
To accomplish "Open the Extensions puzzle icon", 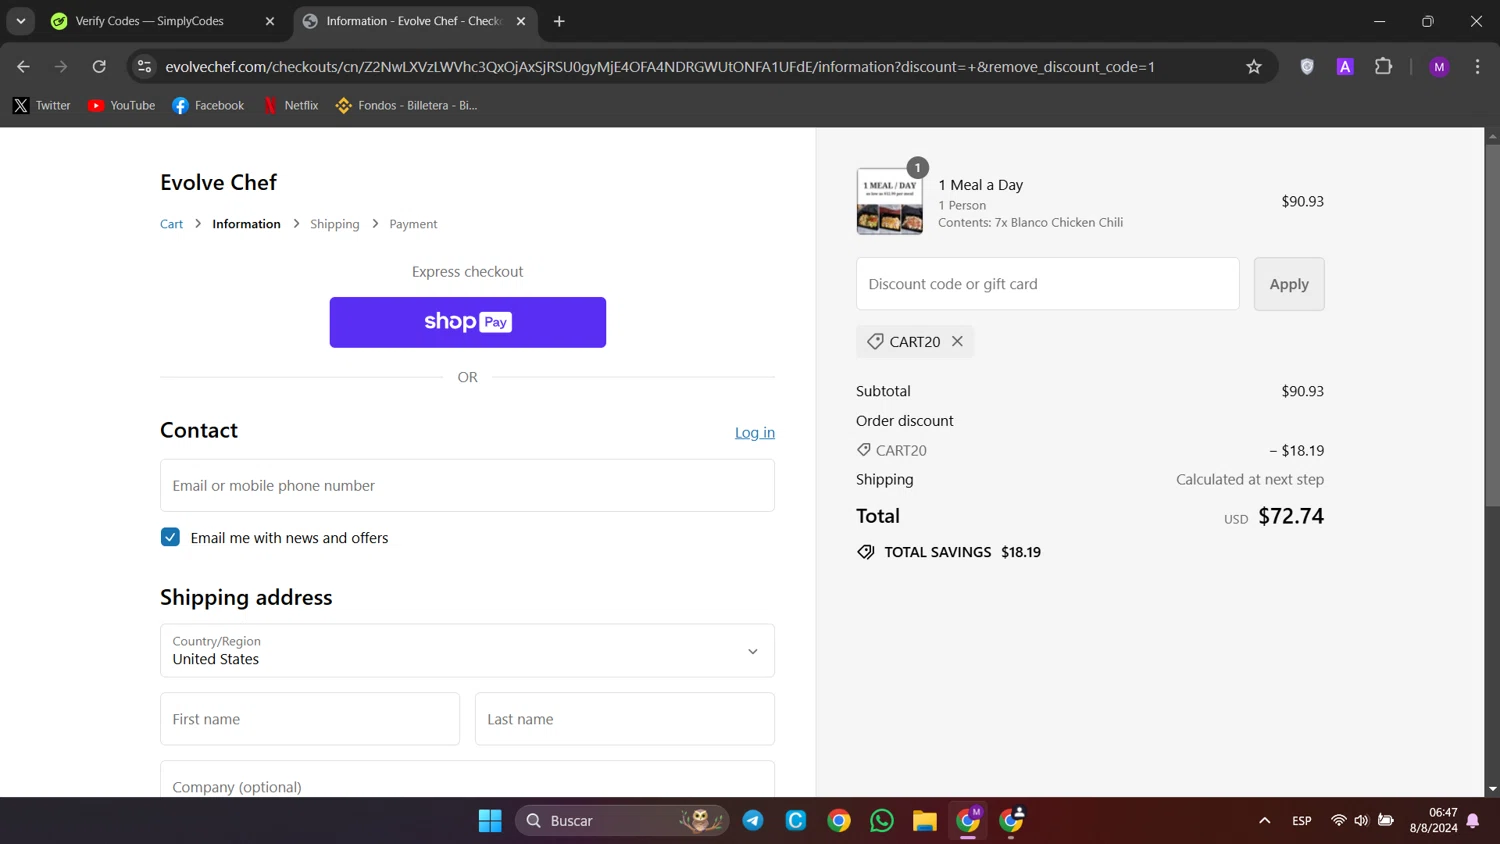I will (x=1383, y=67).
